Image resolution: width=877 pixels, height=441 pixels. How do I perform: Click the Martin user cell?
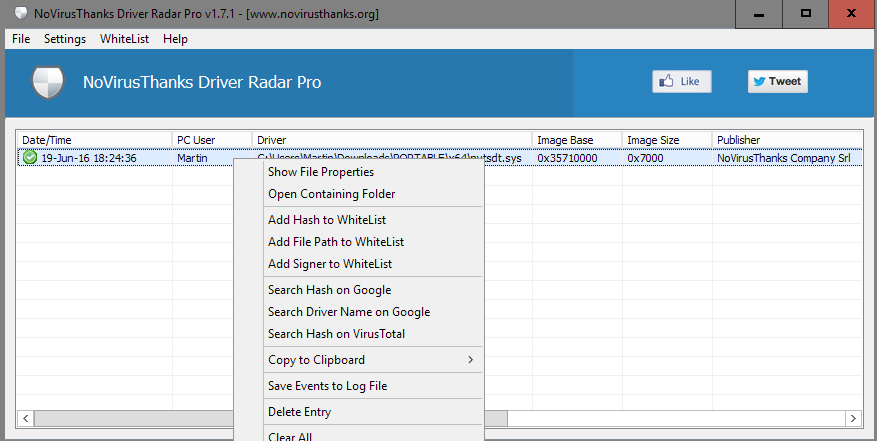point(192,158)
